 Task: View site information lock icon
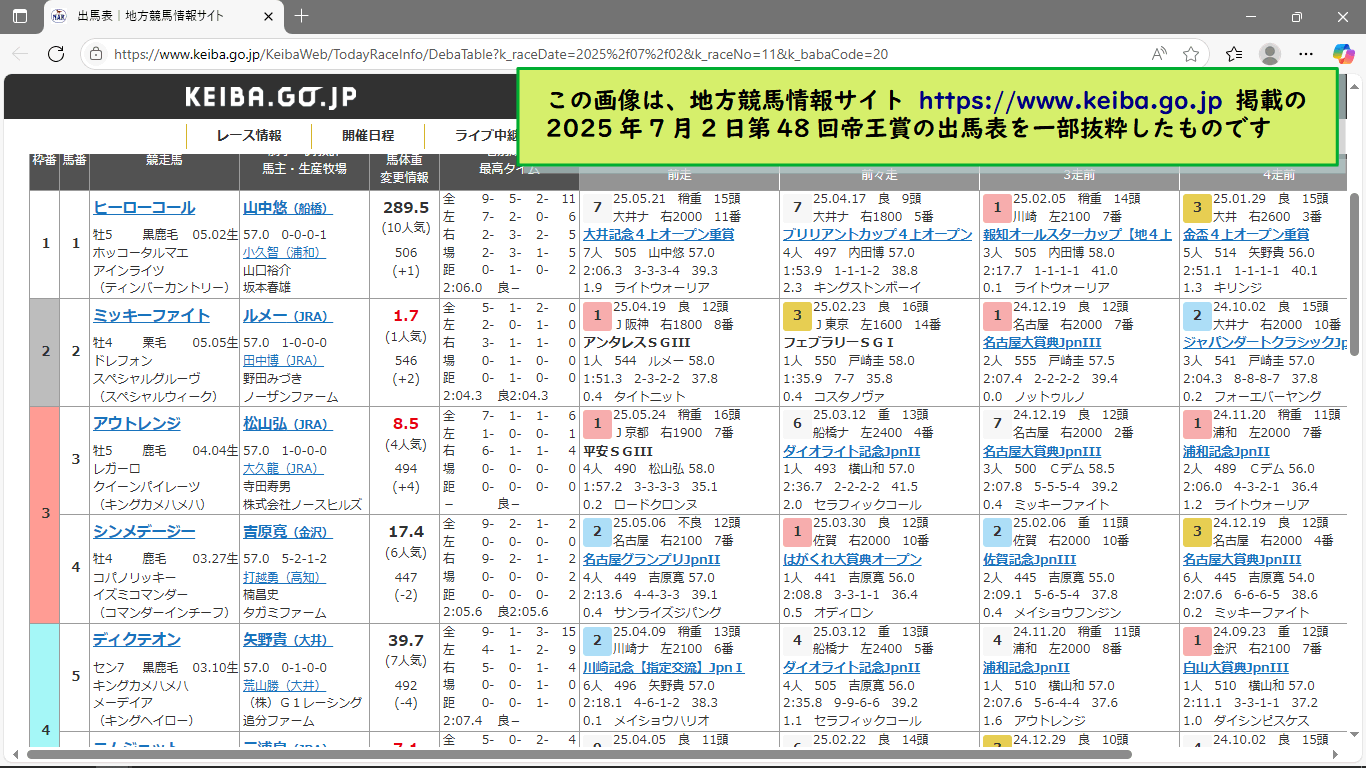click(x=97, y=54)
